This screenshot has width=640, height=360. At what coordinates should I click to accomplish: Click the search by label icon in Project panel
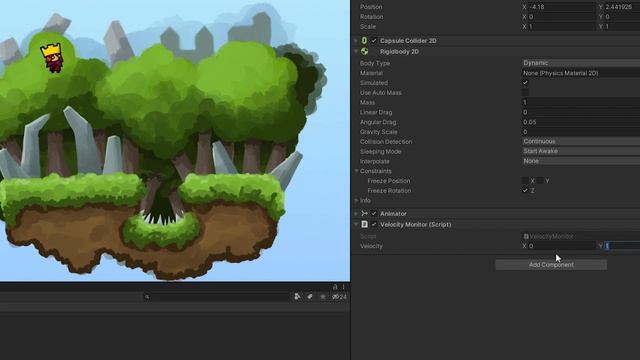click(x=310, y=297)
